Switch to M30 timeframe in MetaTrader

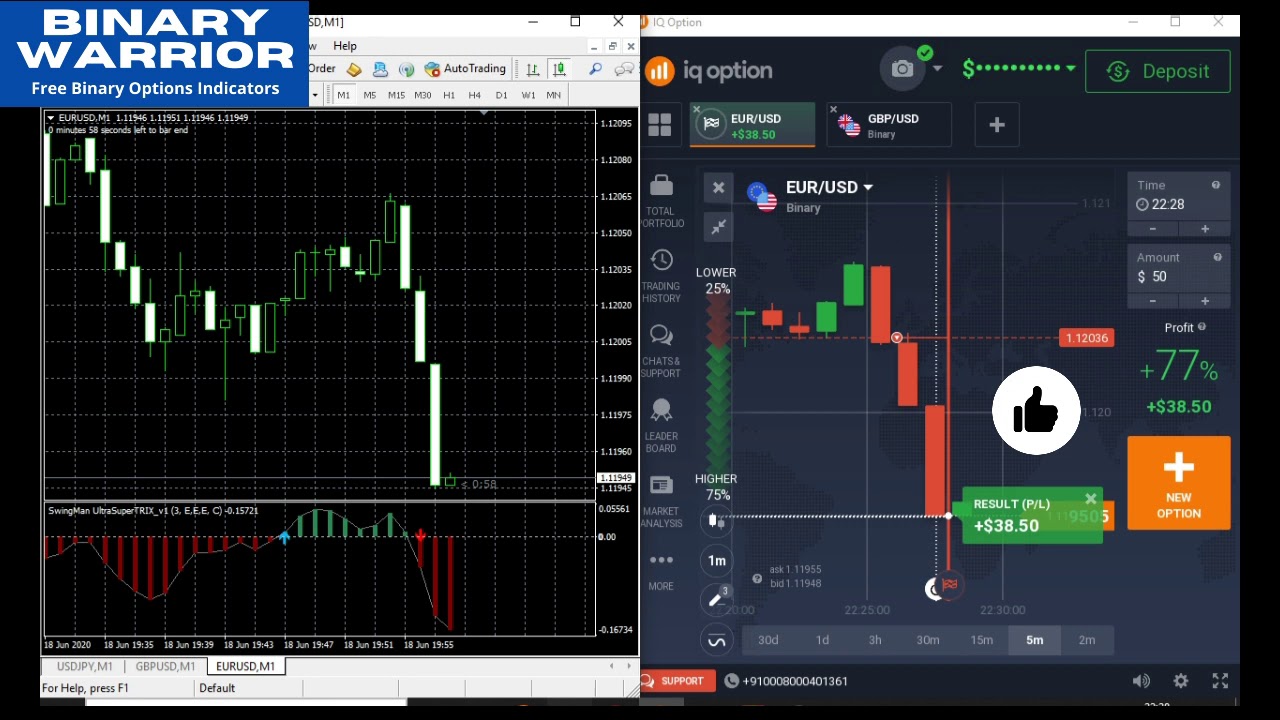pos(423,95)
